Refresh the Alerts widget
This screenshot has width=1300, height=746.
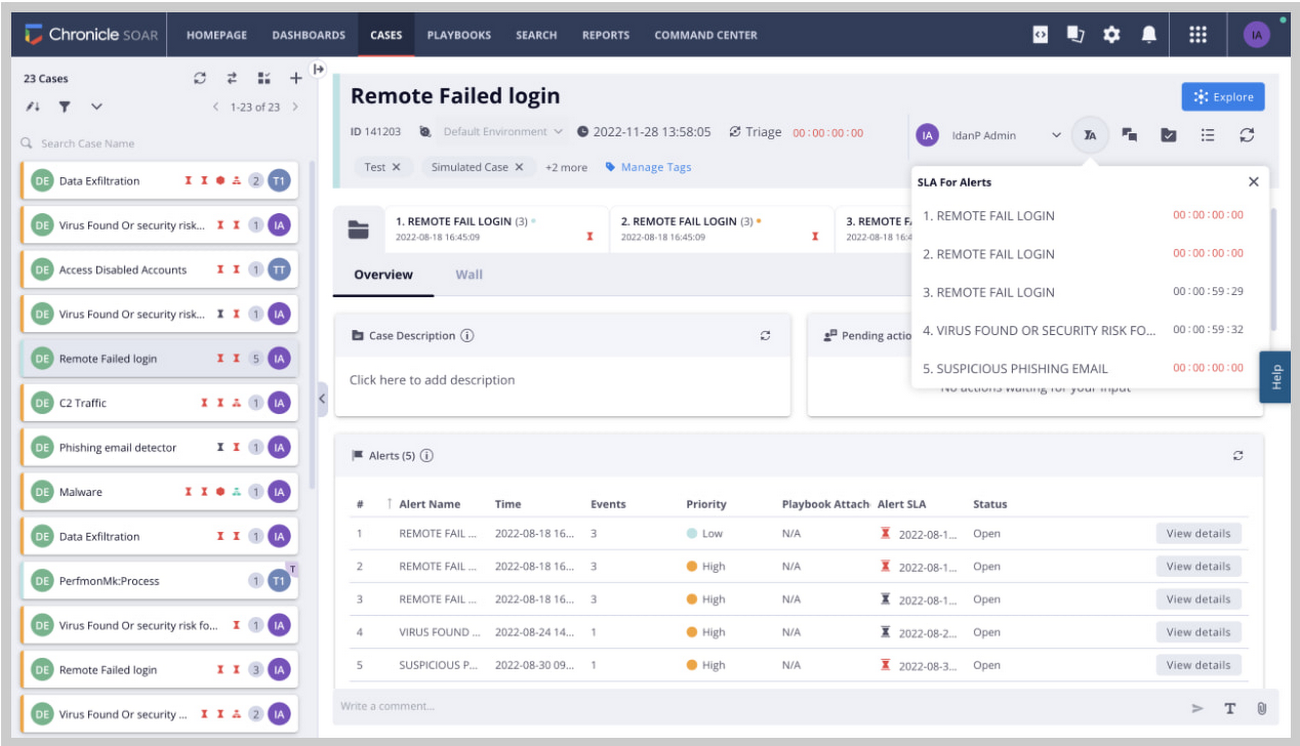pyautogui.click(x=1238, y=456)
